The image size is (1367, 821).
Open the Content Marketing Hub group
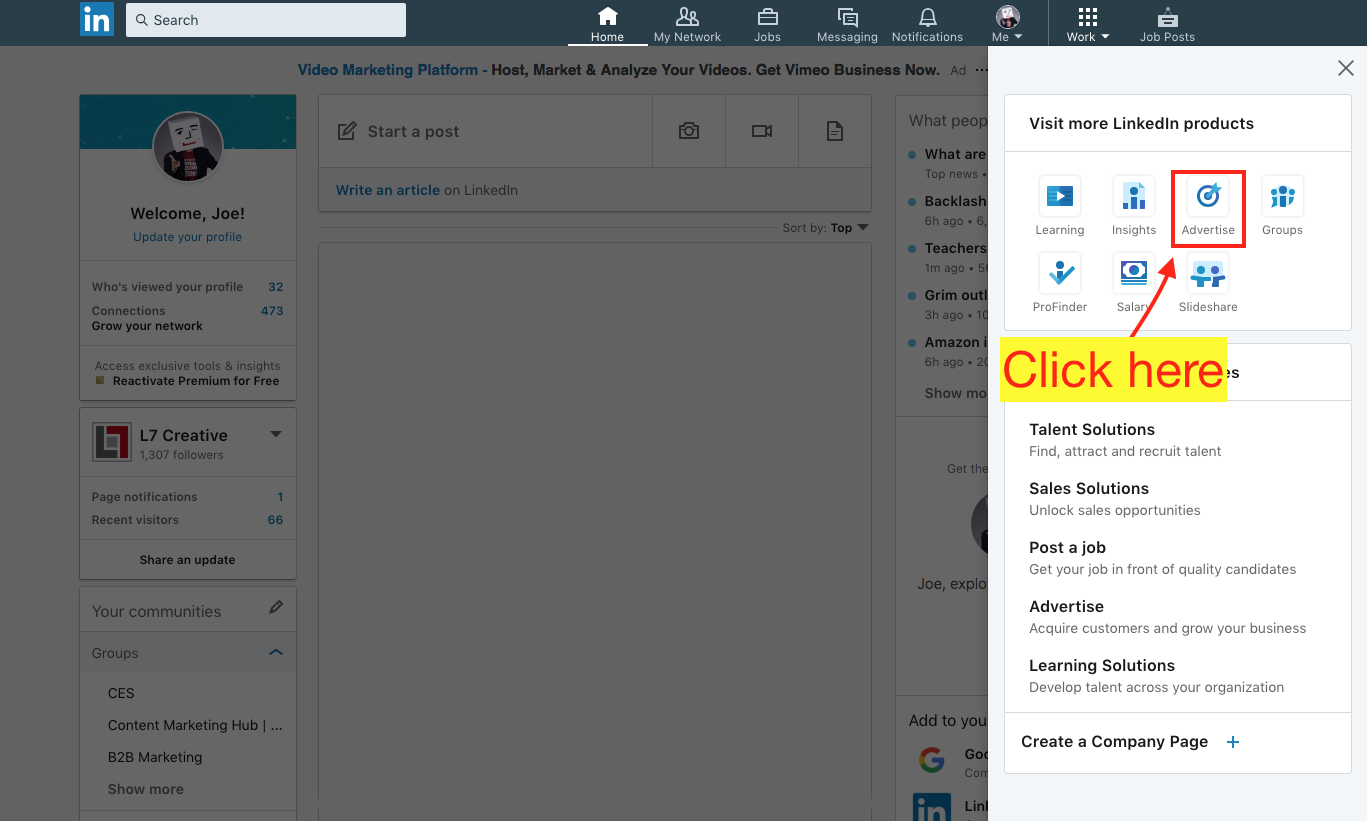(x=195, y=725)
